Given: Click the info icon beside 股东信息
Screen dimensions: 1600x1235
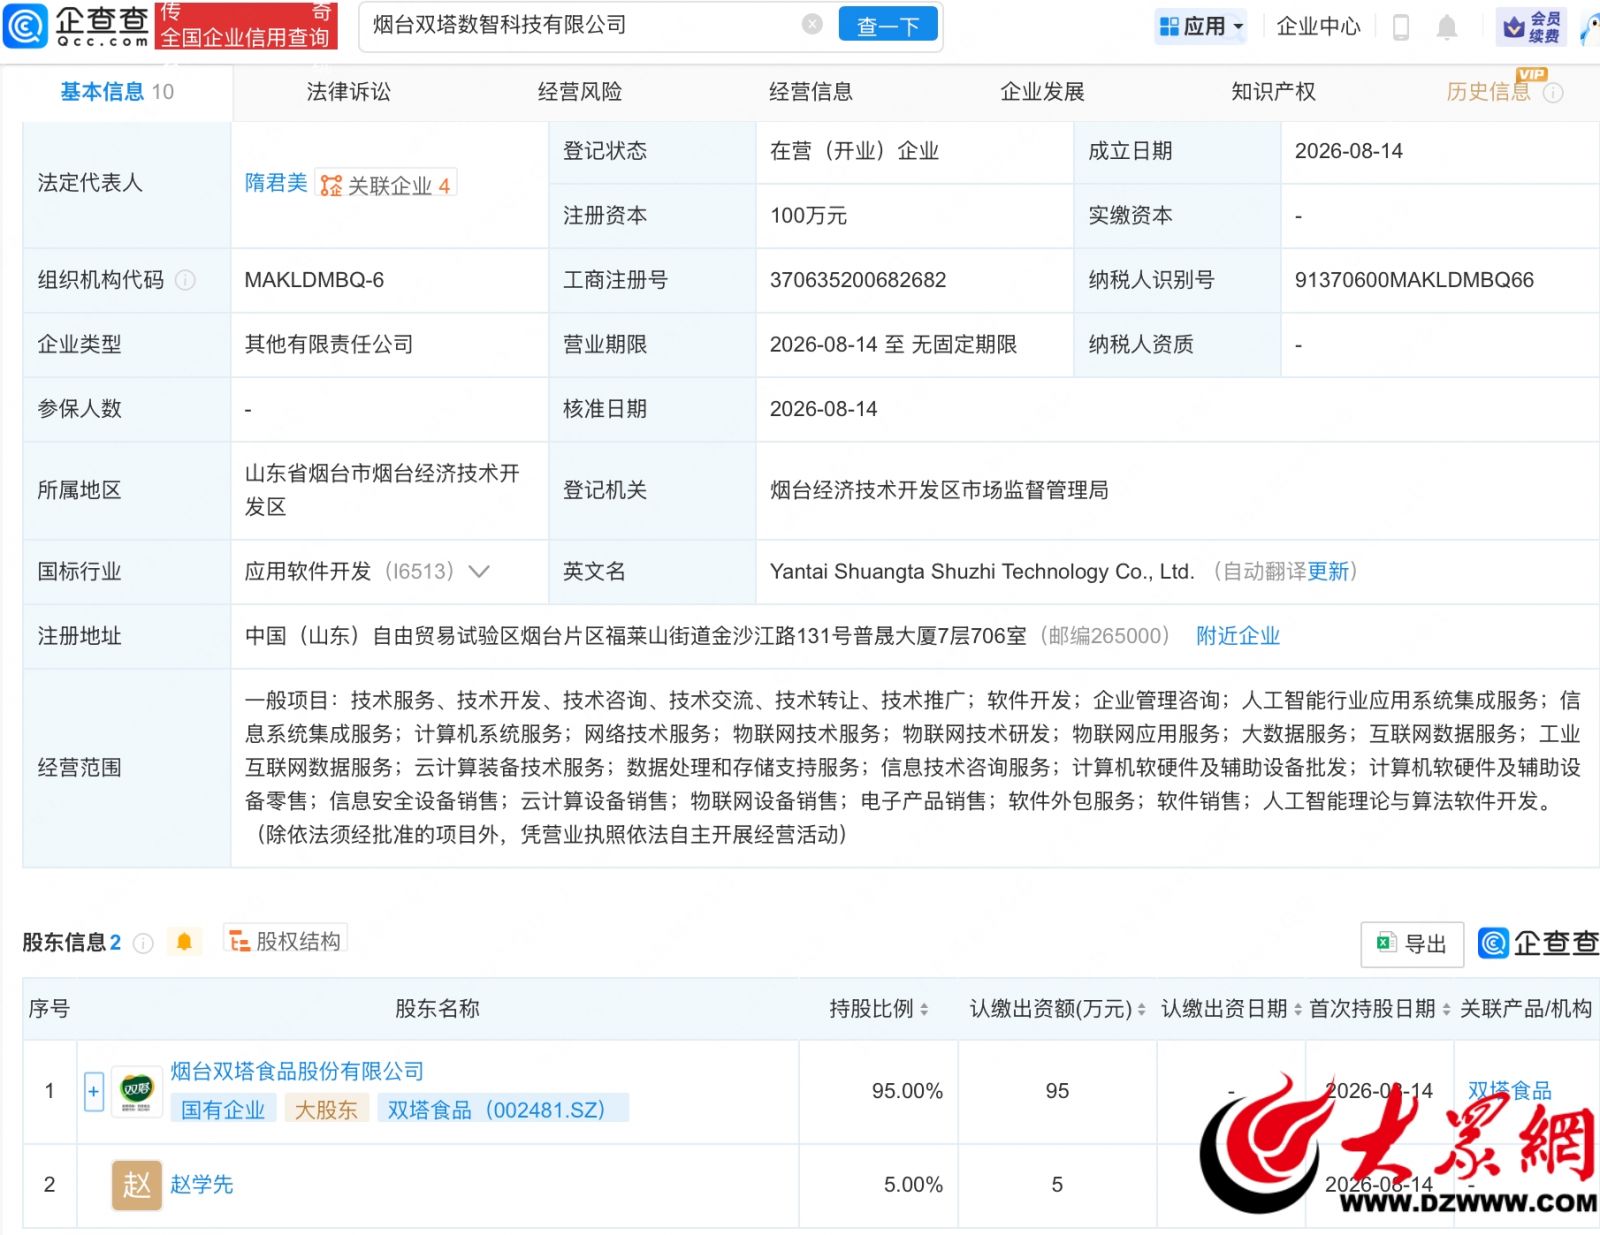Looking at the screenshot, I should pyautogui.click(x=143, y=943).
